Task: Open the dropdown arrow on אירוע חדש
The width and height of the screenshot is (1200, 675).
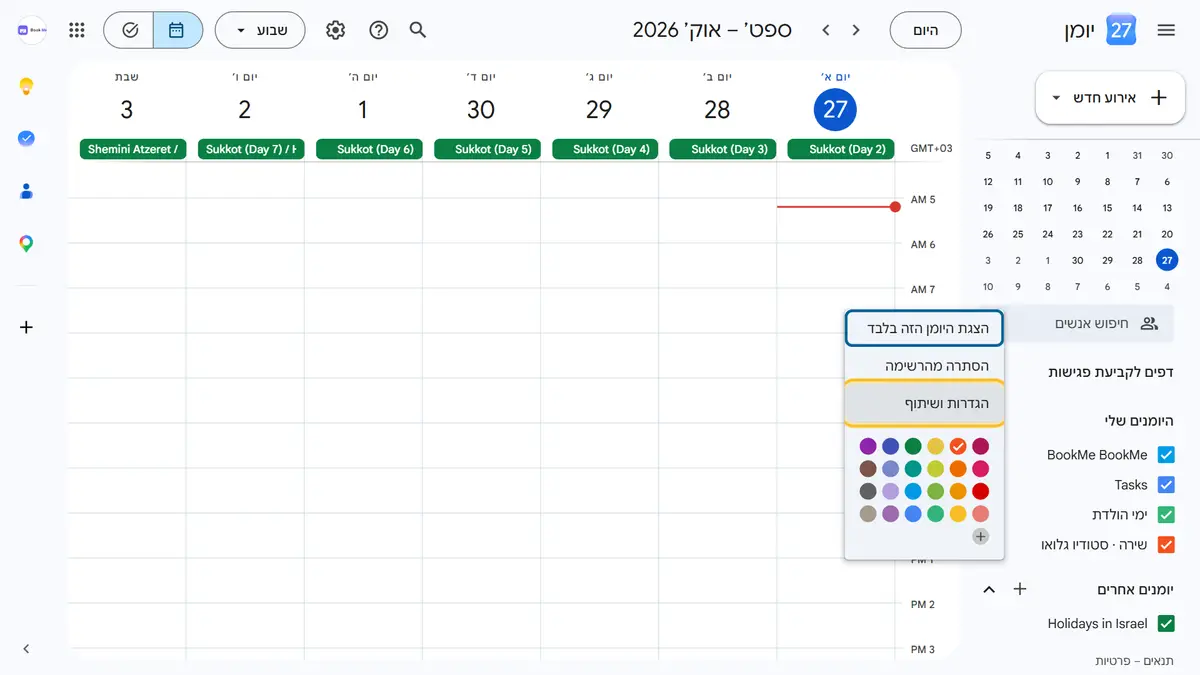Action: [1057, 98]
